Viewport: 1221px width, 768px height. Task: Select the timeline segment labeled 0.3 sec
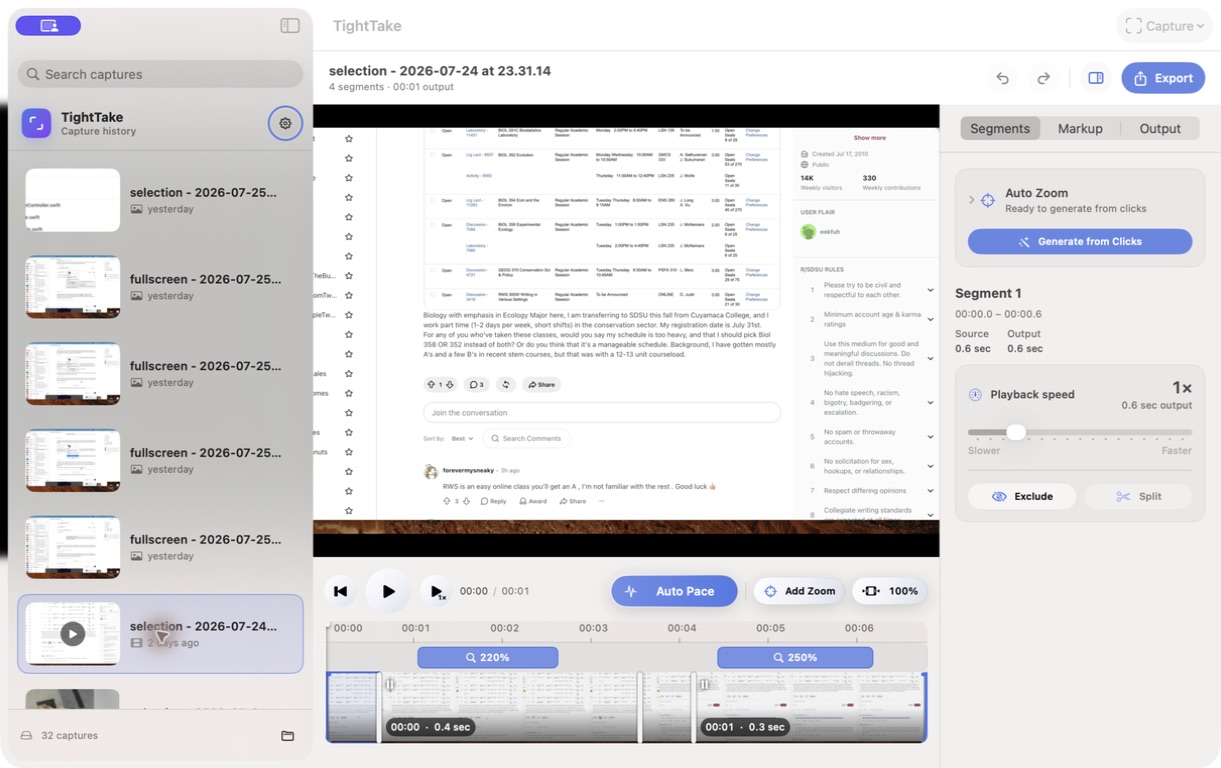point(810,707)
